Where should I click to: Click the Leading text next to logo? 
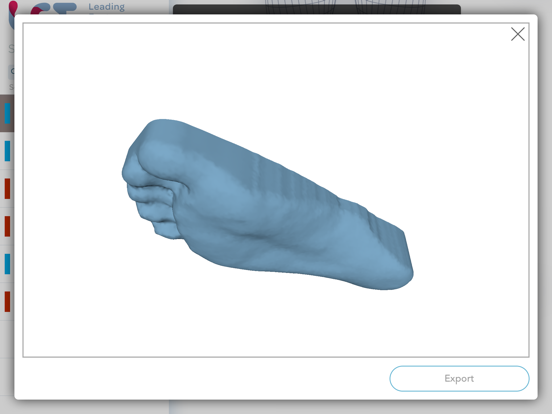106,7
